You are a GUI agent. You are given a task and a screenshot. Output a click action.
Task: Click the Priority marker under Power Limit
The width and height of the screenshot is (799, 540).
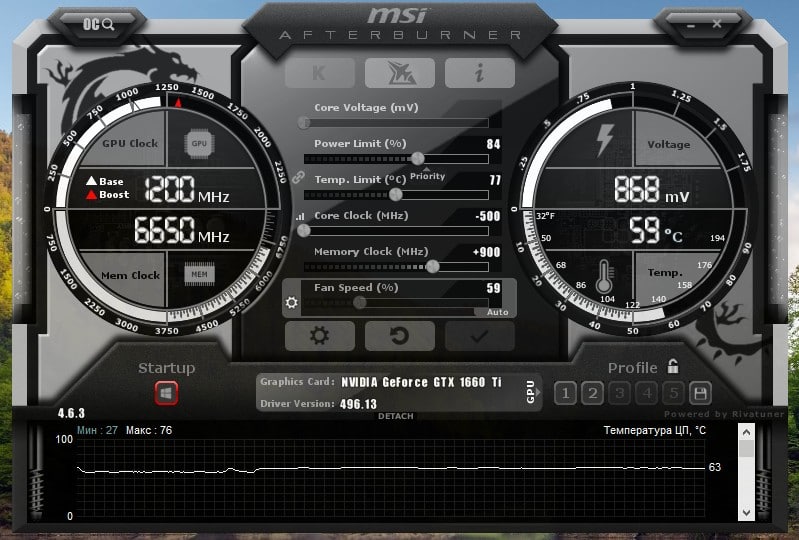(427, 175)
